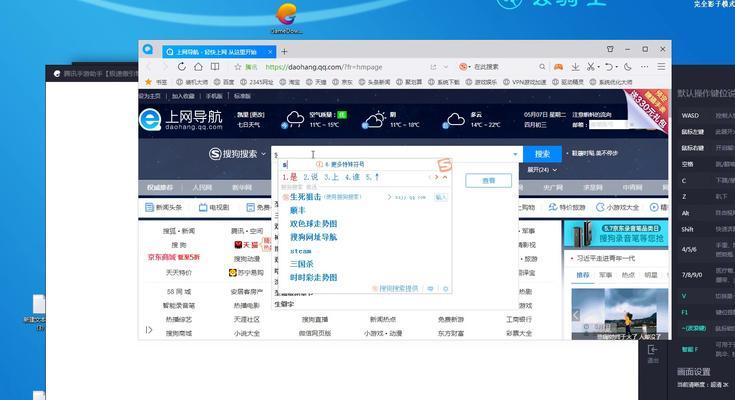Select suggestion 时时彩走势图
This screenshot has height=400, width=735.
click(x=313, y=278)
